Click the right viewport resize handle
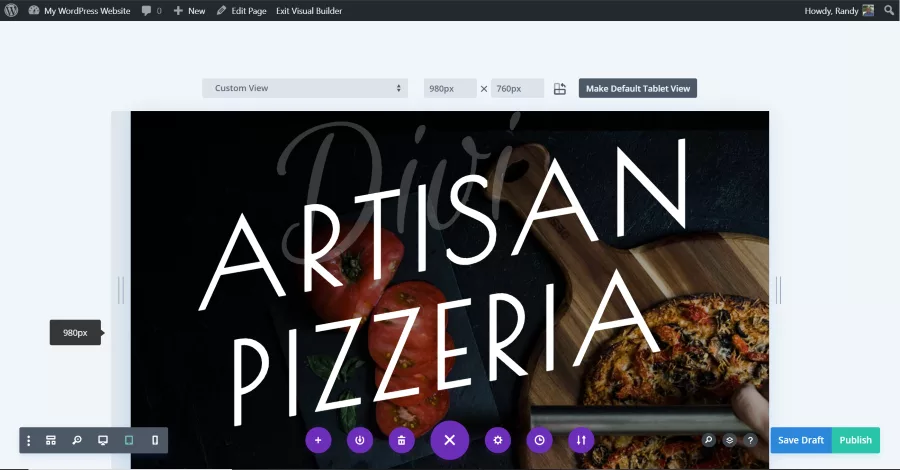 coord(778,290)
